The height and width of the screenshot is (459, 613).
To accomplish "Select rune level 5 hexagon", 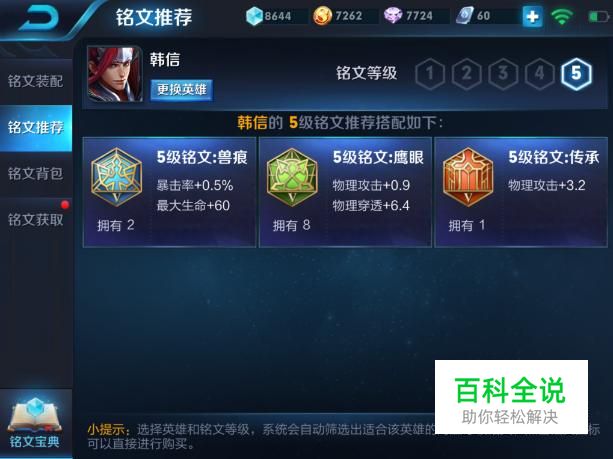I will coord(576,74).
